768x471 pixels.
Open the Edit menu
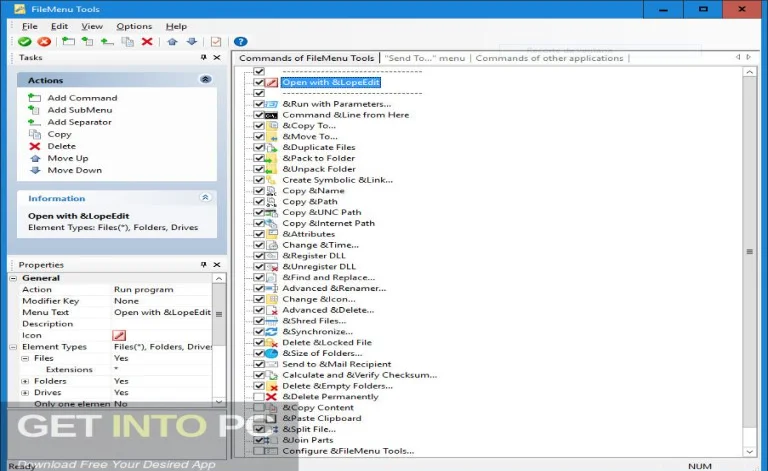click(x=59, y=26)
